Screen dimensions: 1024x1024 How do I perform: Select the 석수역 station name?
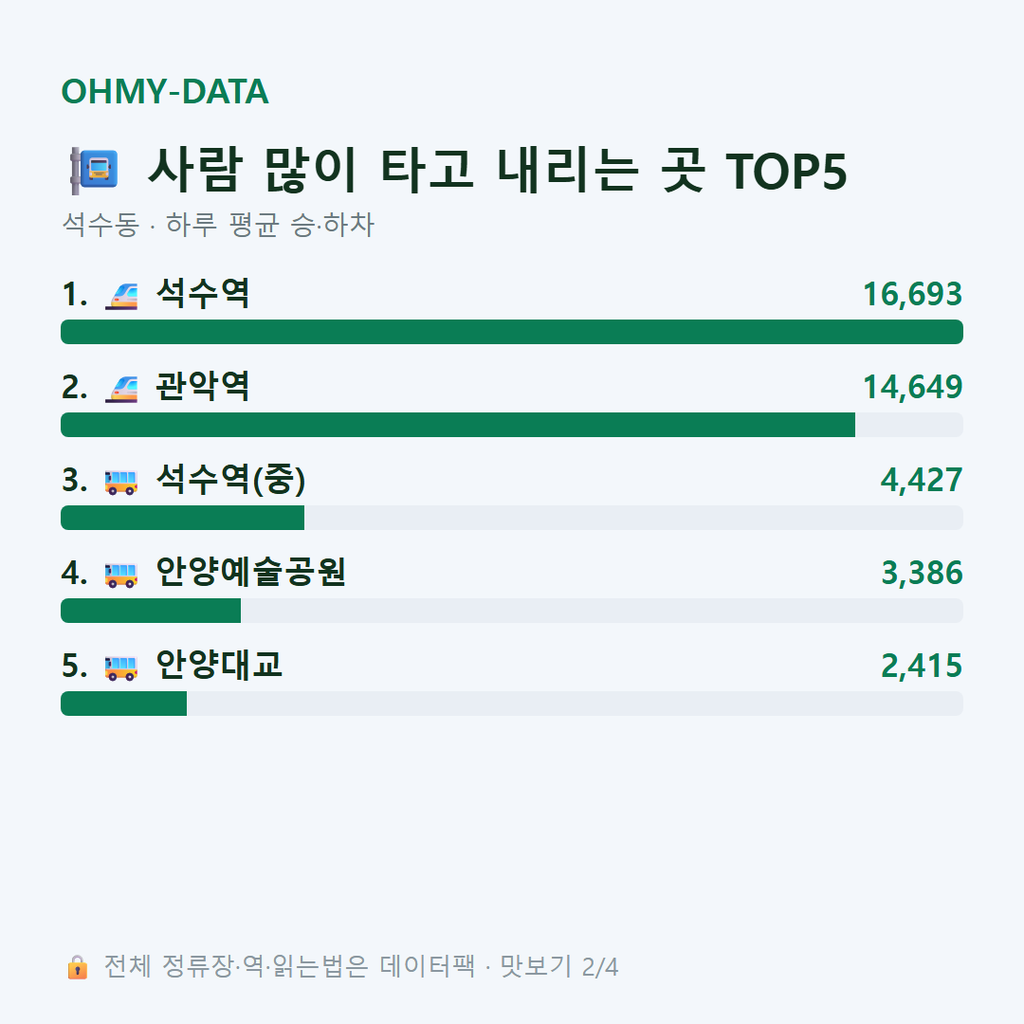202,294
